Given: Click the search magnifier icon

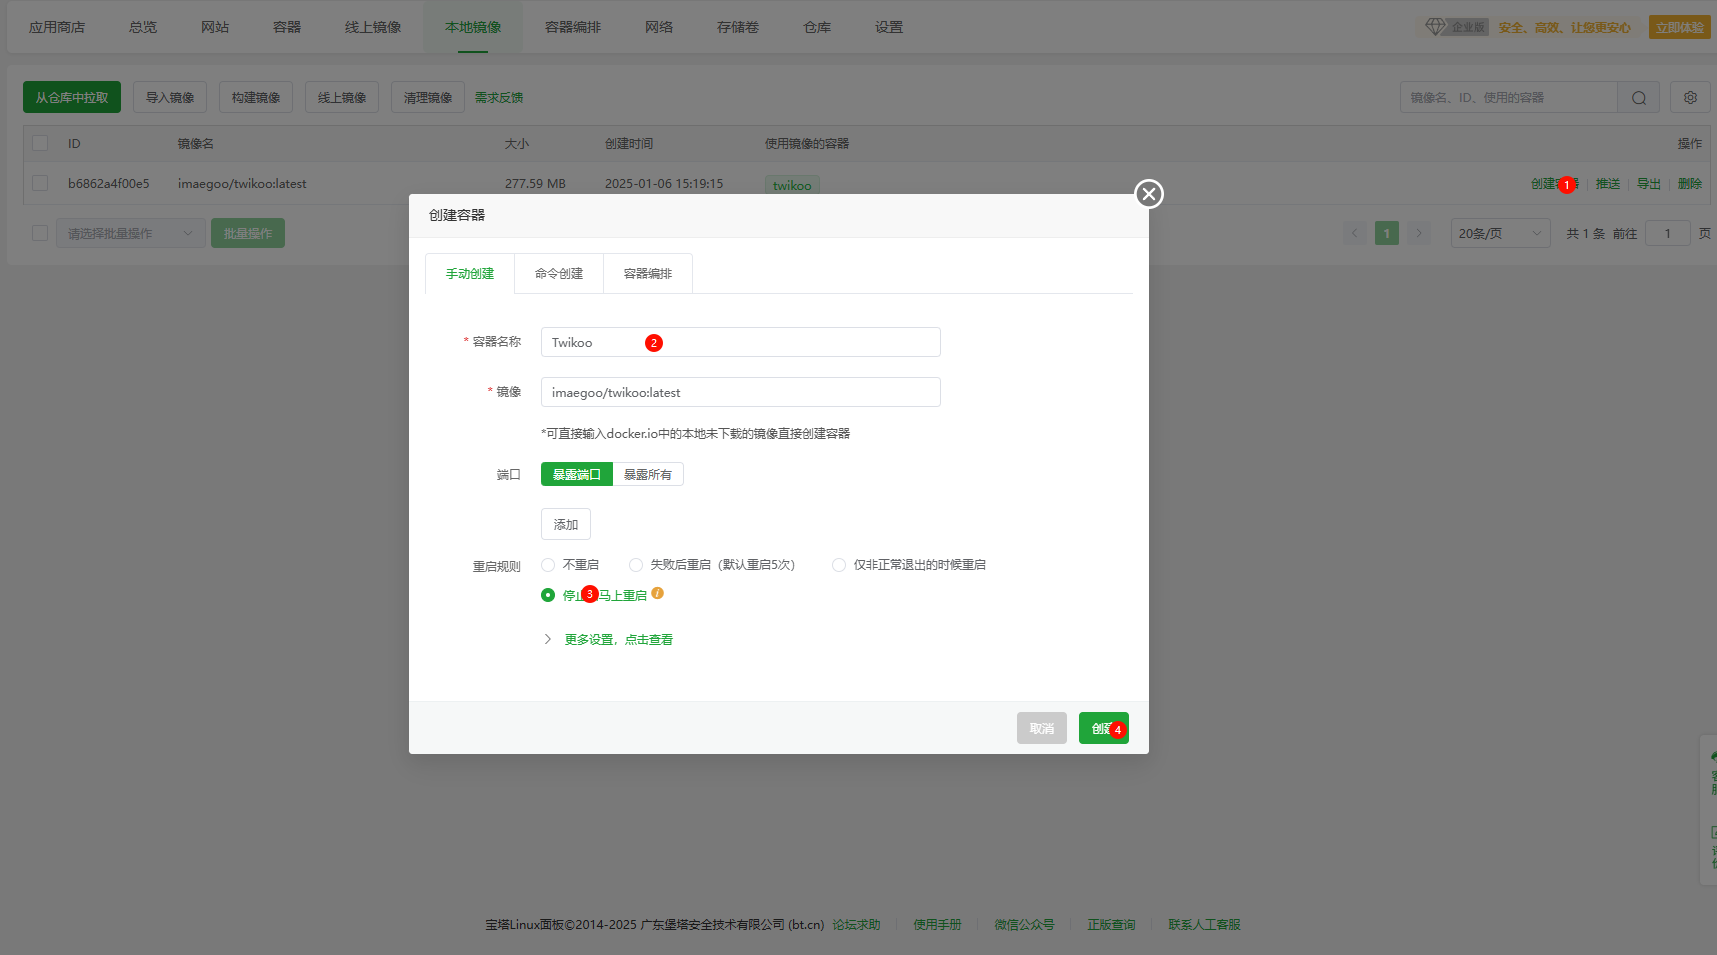Looking at the screenshot, I should [x=1638, y=98].
